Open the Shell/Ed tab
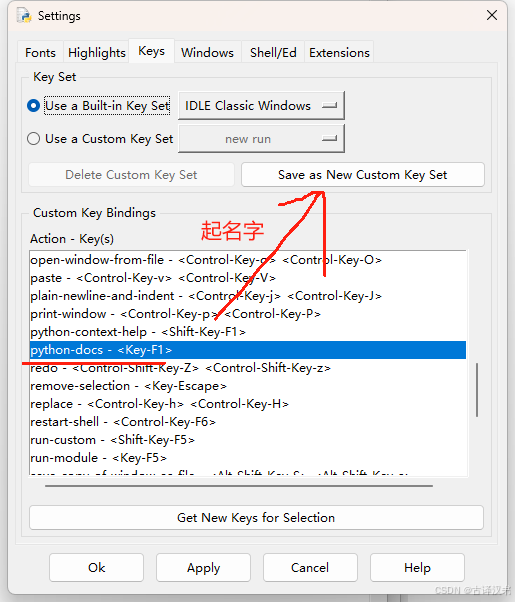The height and width of the screenshot is (602, 515). [273, 52]
